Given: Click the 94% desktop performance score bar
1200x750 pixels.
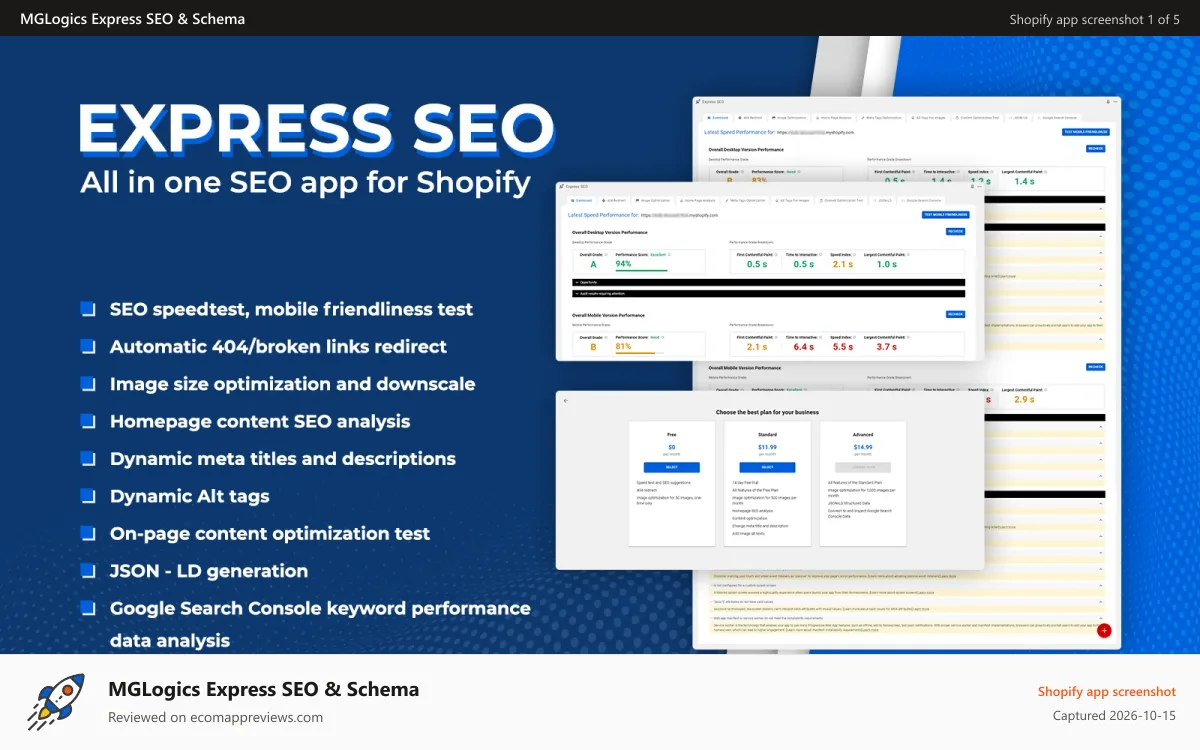Looking at the screenshot, I should [642, 271].
